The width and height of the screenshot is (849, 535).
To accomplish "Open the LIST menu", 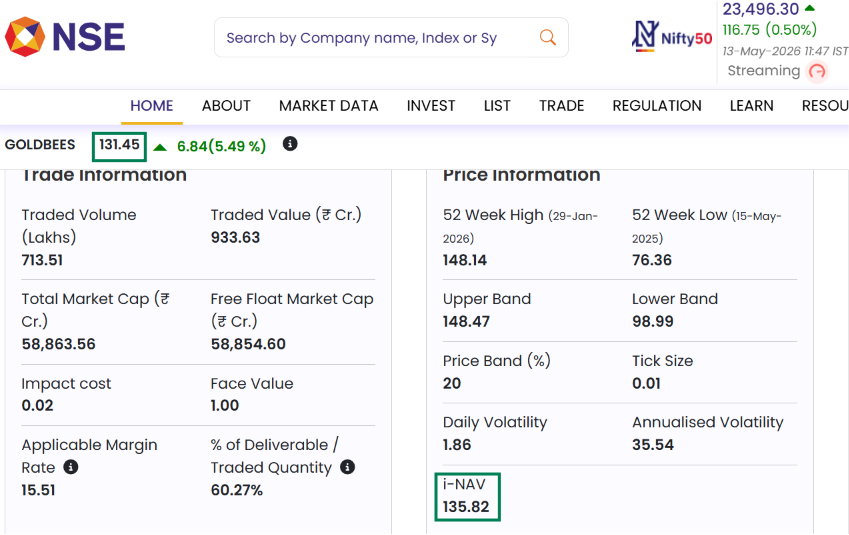I will [497, 106].
